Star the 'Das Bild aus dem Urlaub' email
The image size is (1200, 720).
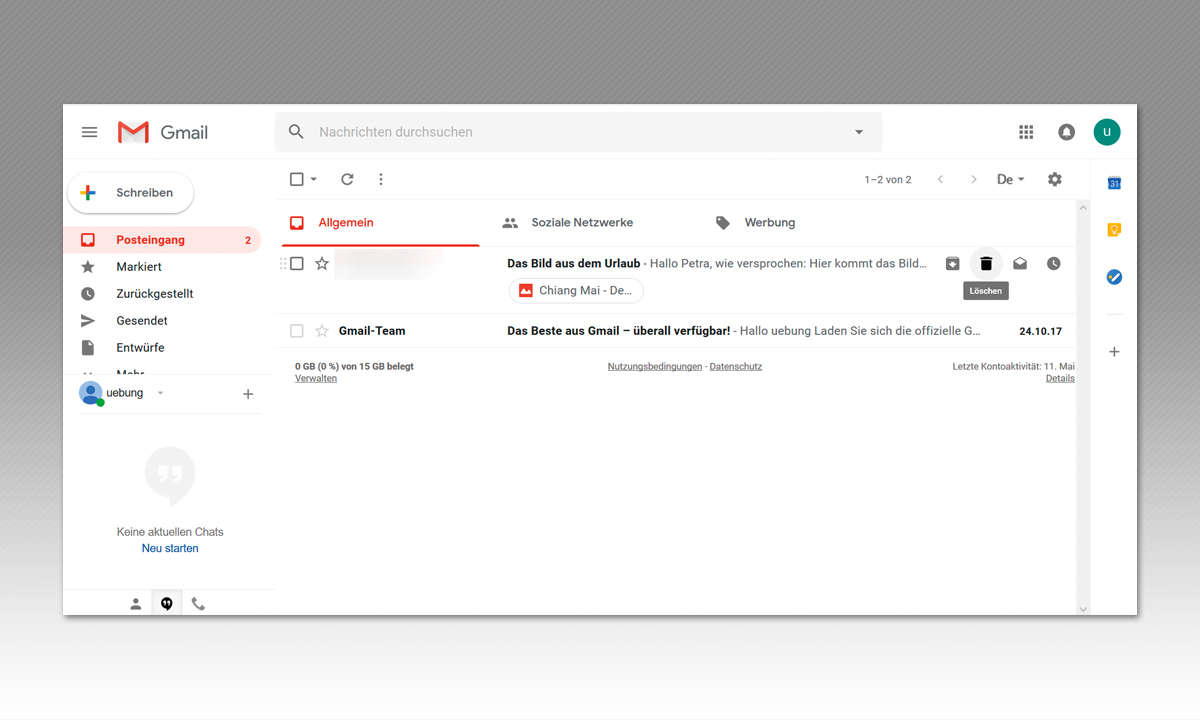pyautogui.click(x=322, y=264)
